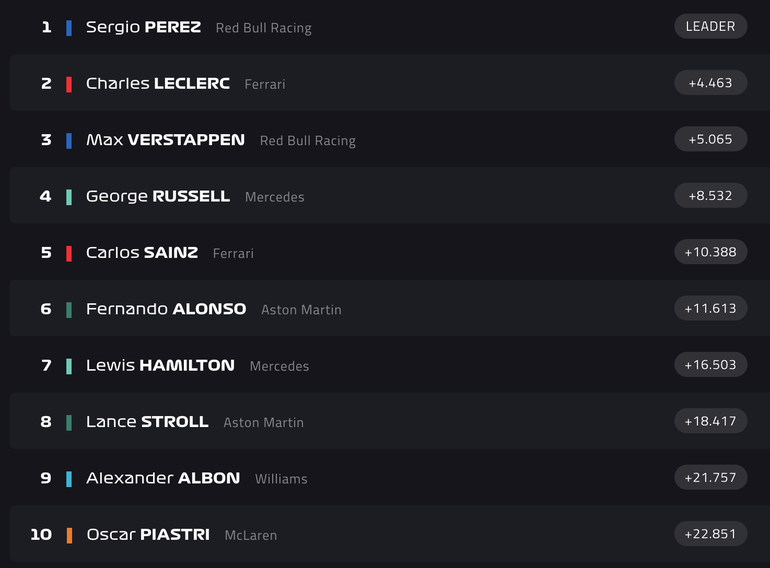The width and height of the screenshot is (770, 568).
Task: Click the McLaren team label
Action: pos(250,535)
